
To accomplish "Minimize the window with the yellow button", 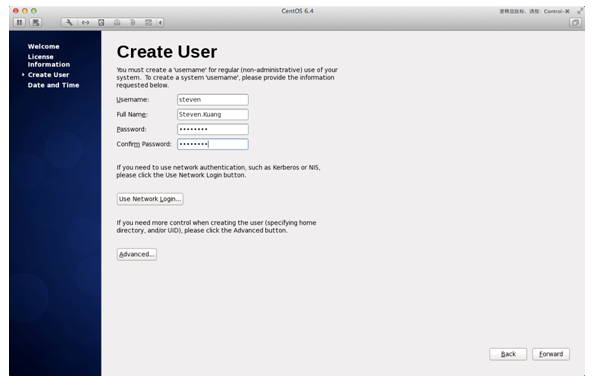I will [25, 11].
